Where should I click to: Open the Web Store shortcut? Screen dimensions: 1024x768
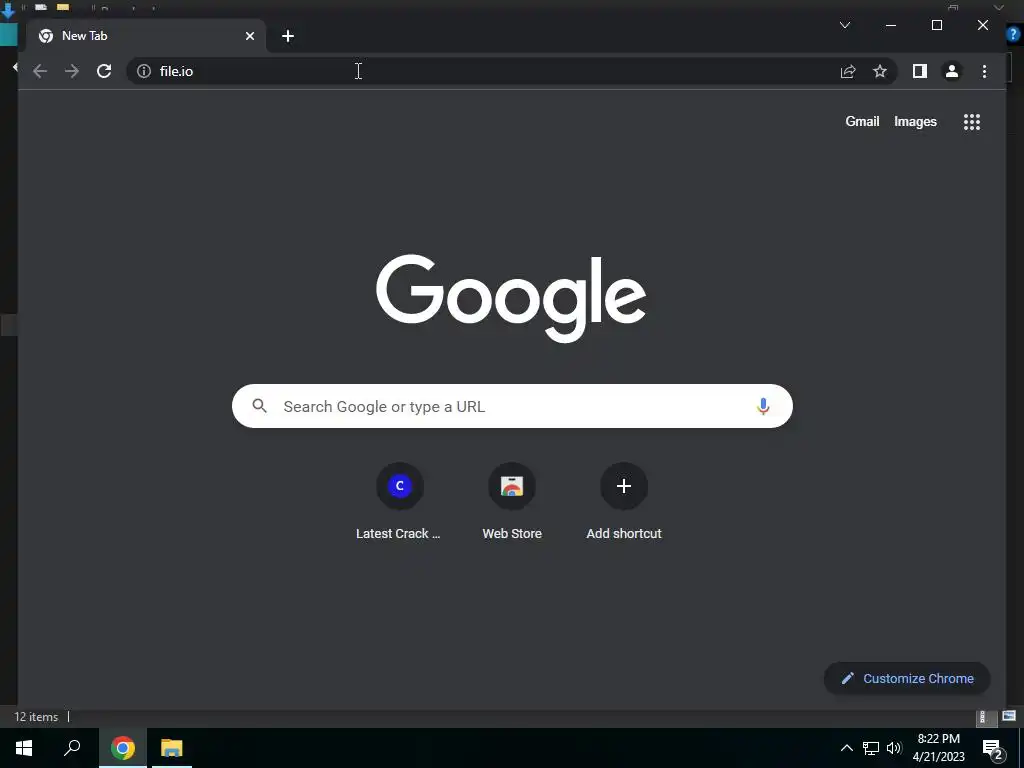pyautogui.click(x=512, y=502)
